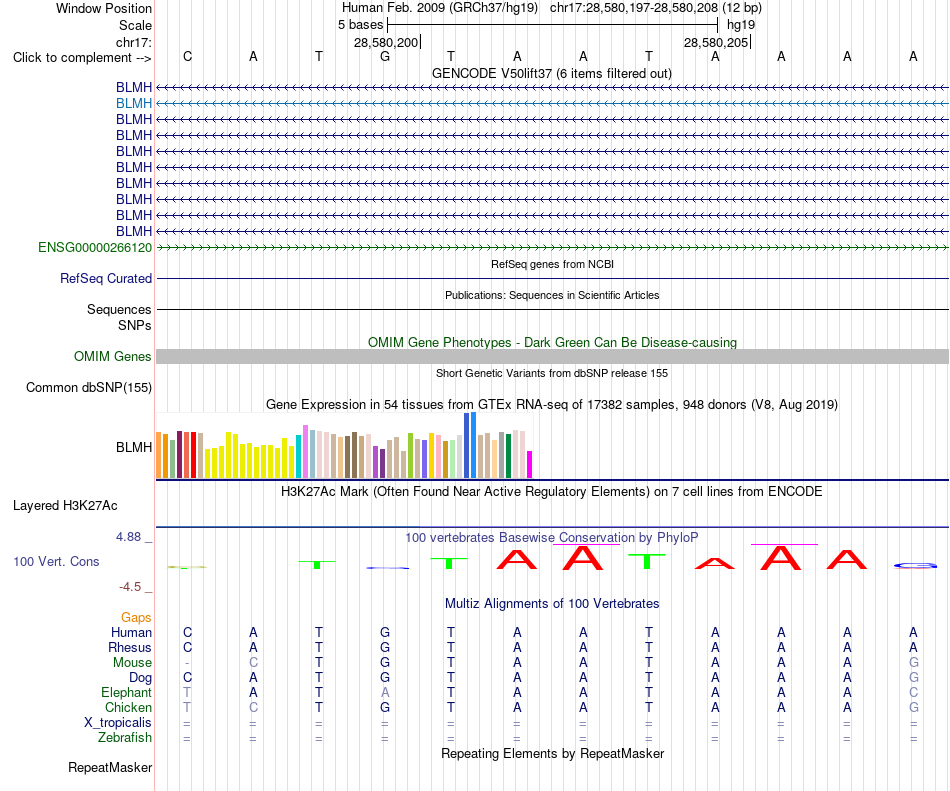Click the '5 bases' scale bar label
Viewport: 950px width, 791px height.
pyautogui.click(x=360, y=25)
